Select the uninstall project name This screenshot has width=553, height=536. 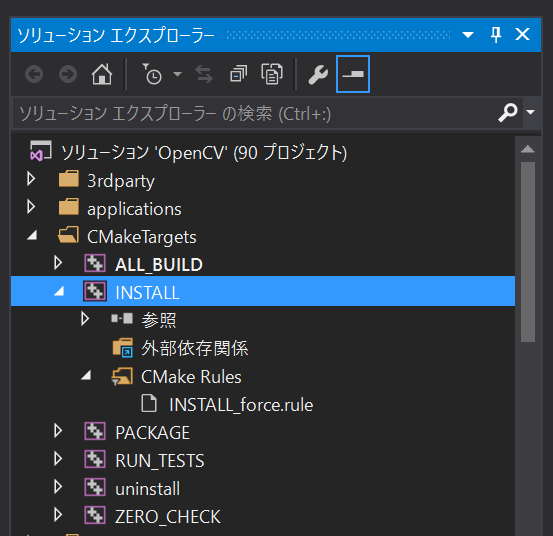148,489
